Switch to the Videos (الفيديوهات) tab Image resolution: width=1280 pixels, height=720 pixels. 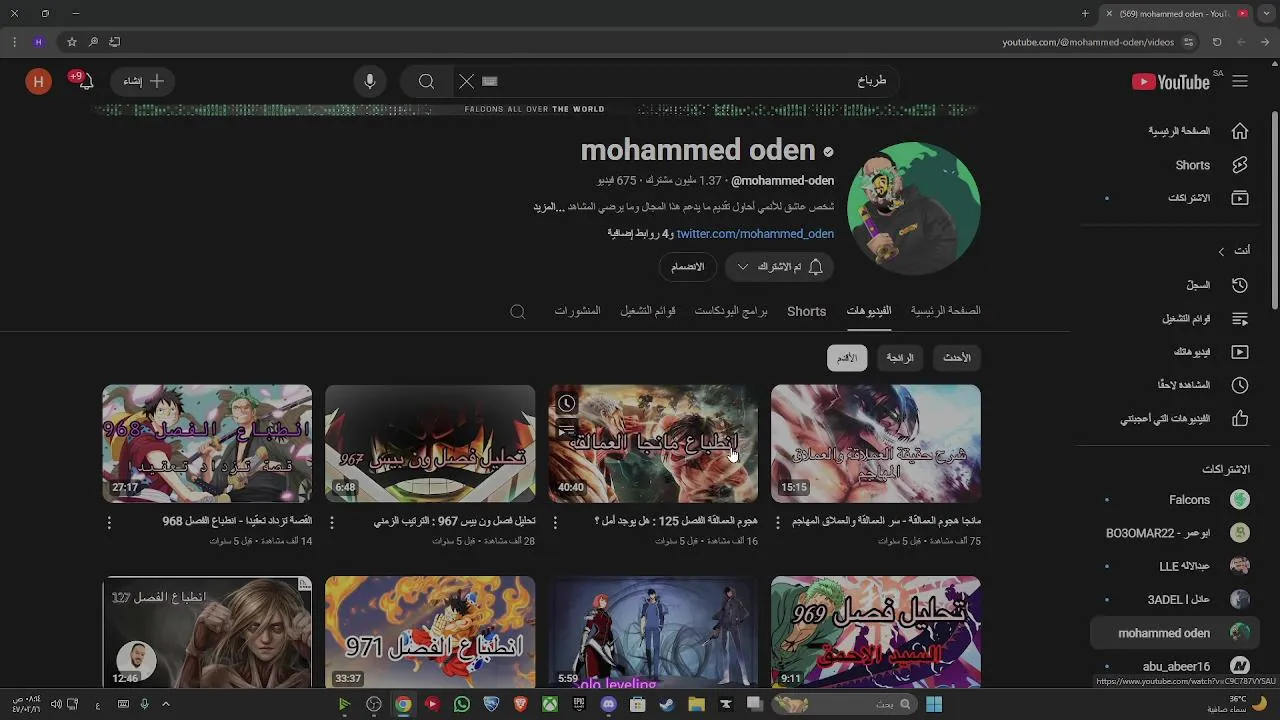point(869,311)
